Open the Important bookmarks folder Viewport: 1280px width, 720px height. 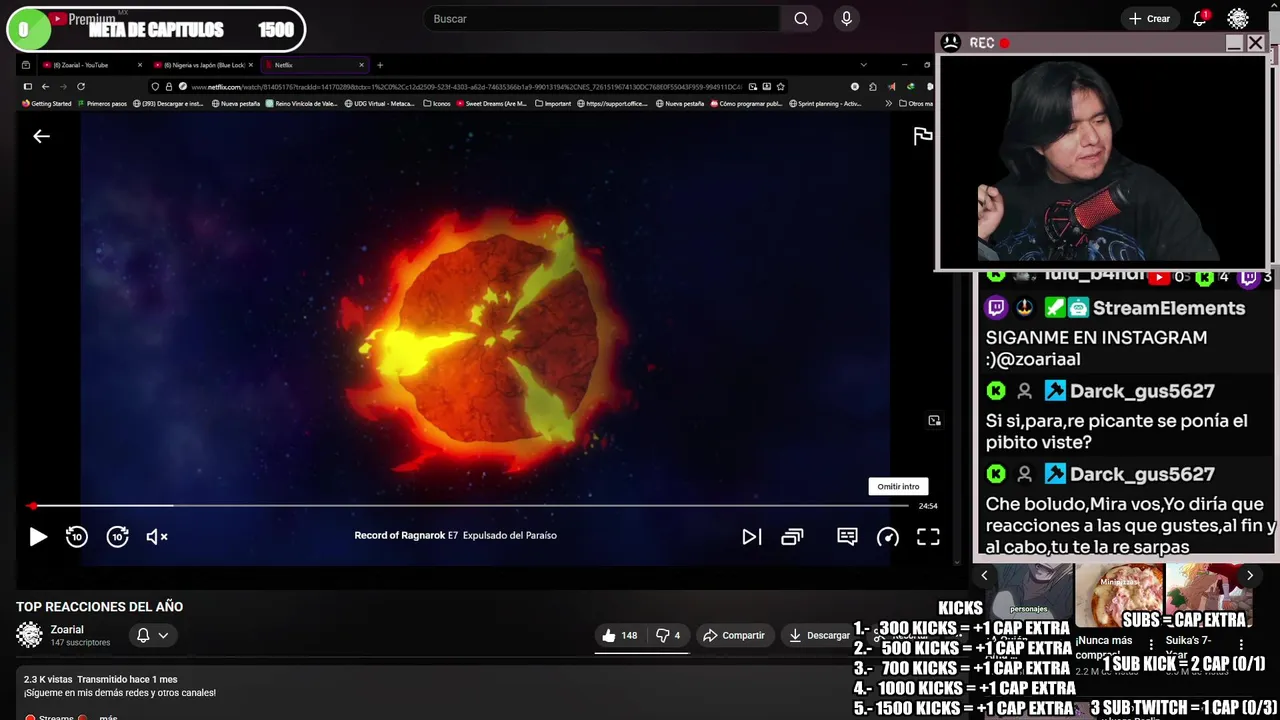pyautogui.click(x=553, y=103)
